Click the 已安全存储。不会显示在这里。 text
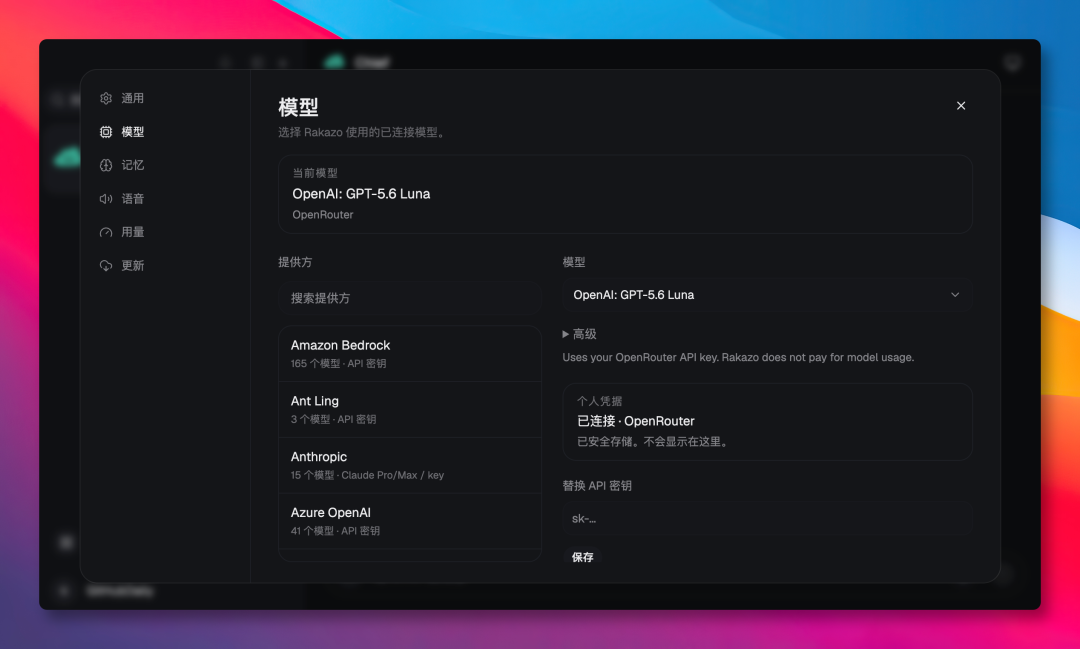Viewport: 1080px width, 649px height. 654,442
